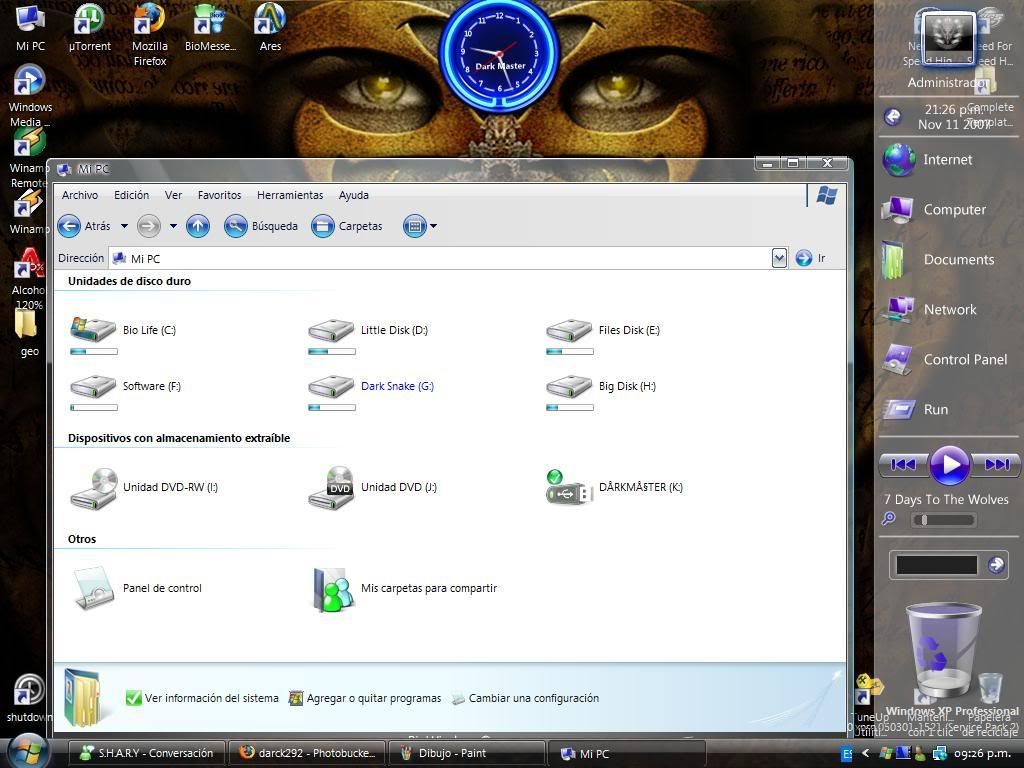The image size is (1024, 768).
Task: Click Cambiar una configuración link
Action: tap(526, 698)
